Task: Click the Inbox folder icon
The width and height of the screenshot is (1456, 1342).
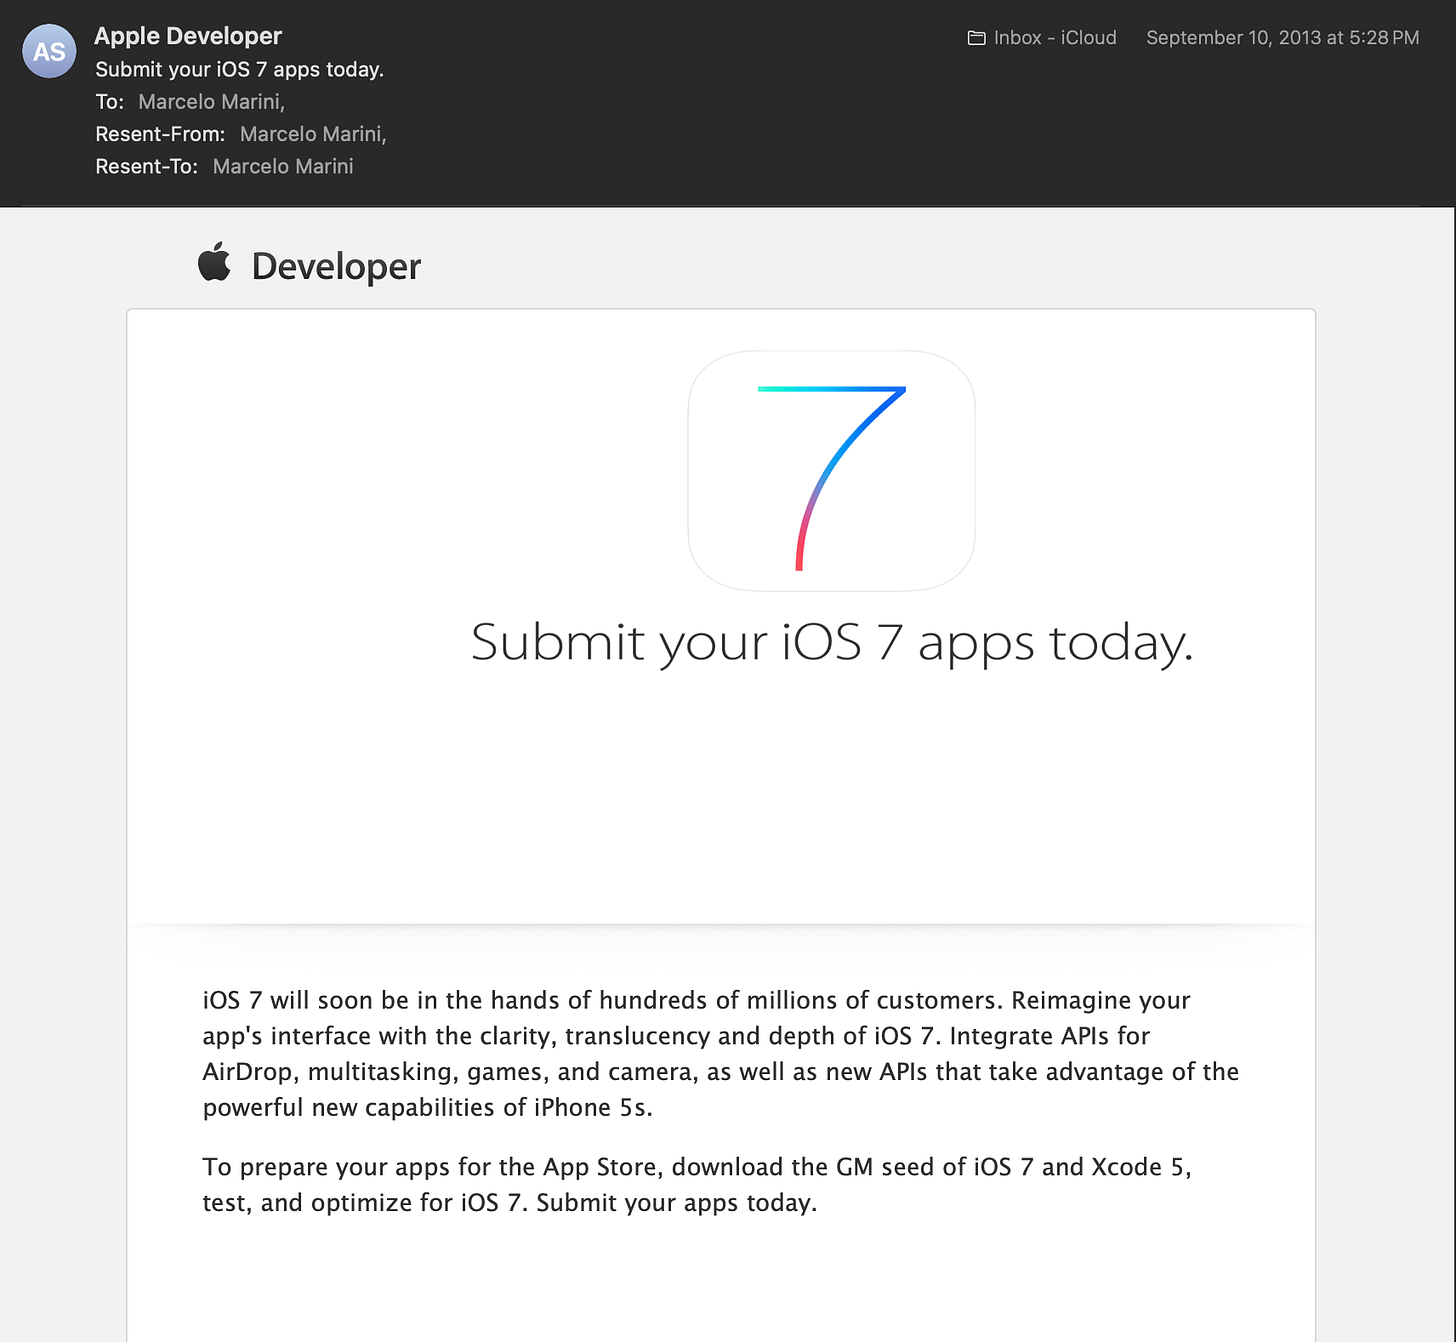Action: [976, 38]
